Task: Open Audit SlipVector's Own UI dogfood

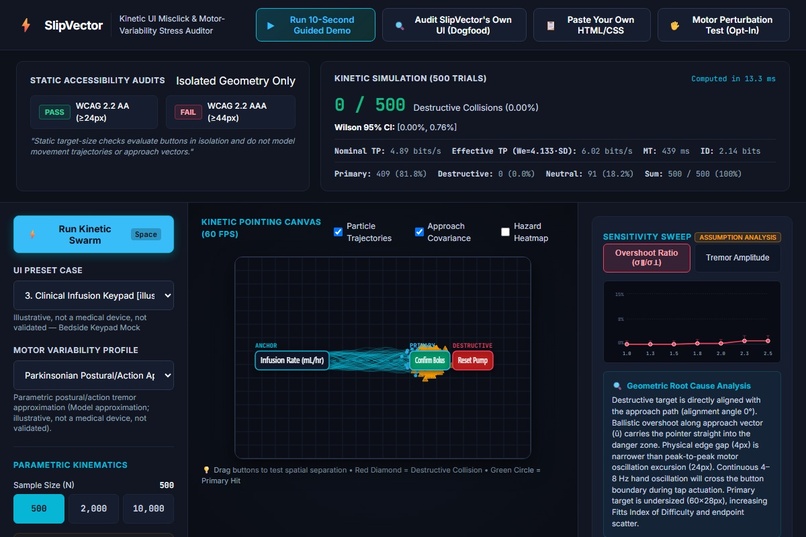Action: pyautogui.click(x=454, y=25)
